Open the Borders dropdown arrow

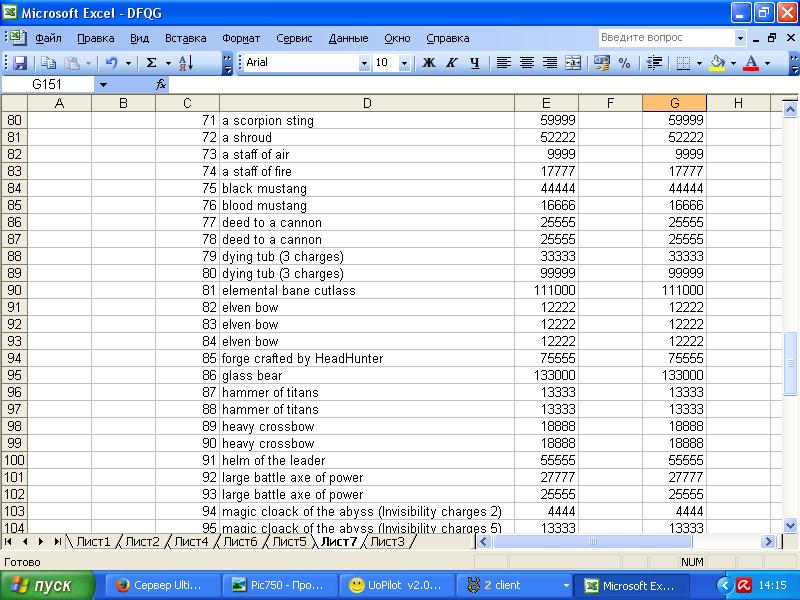tap(699, 63)
